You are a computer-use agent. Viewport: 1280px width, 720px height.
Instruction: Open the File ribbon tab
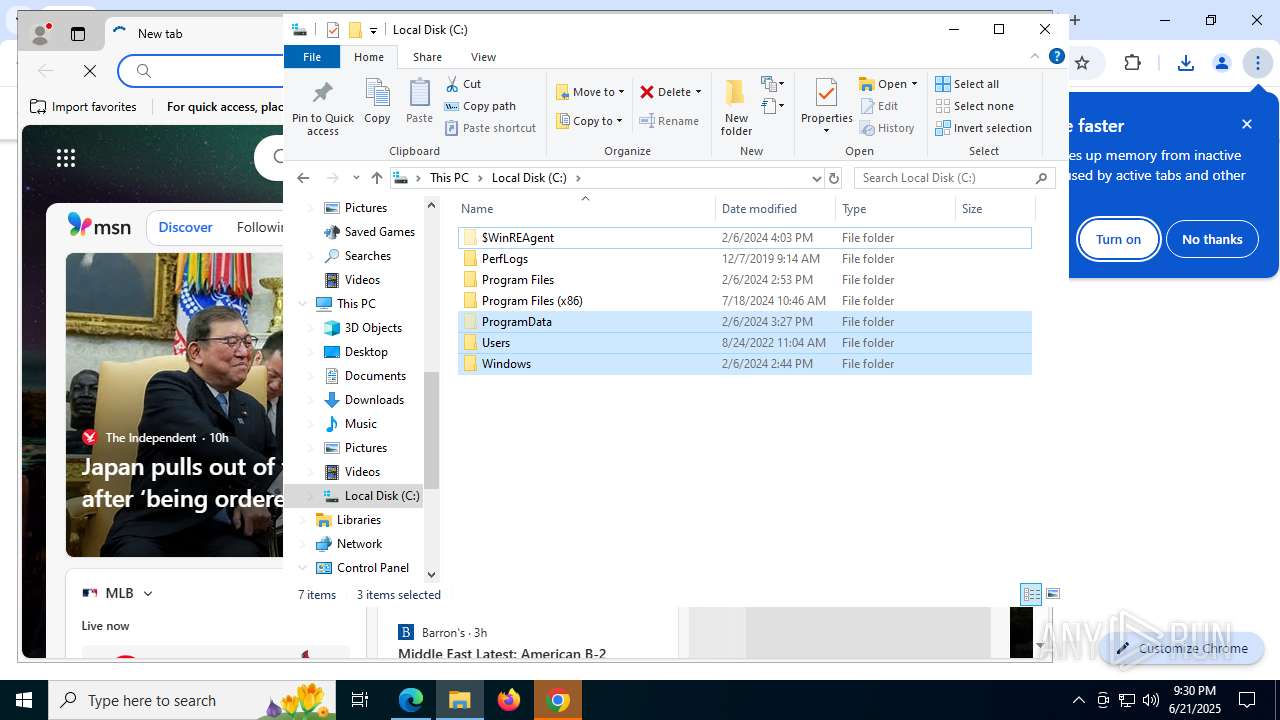point(312,57)
